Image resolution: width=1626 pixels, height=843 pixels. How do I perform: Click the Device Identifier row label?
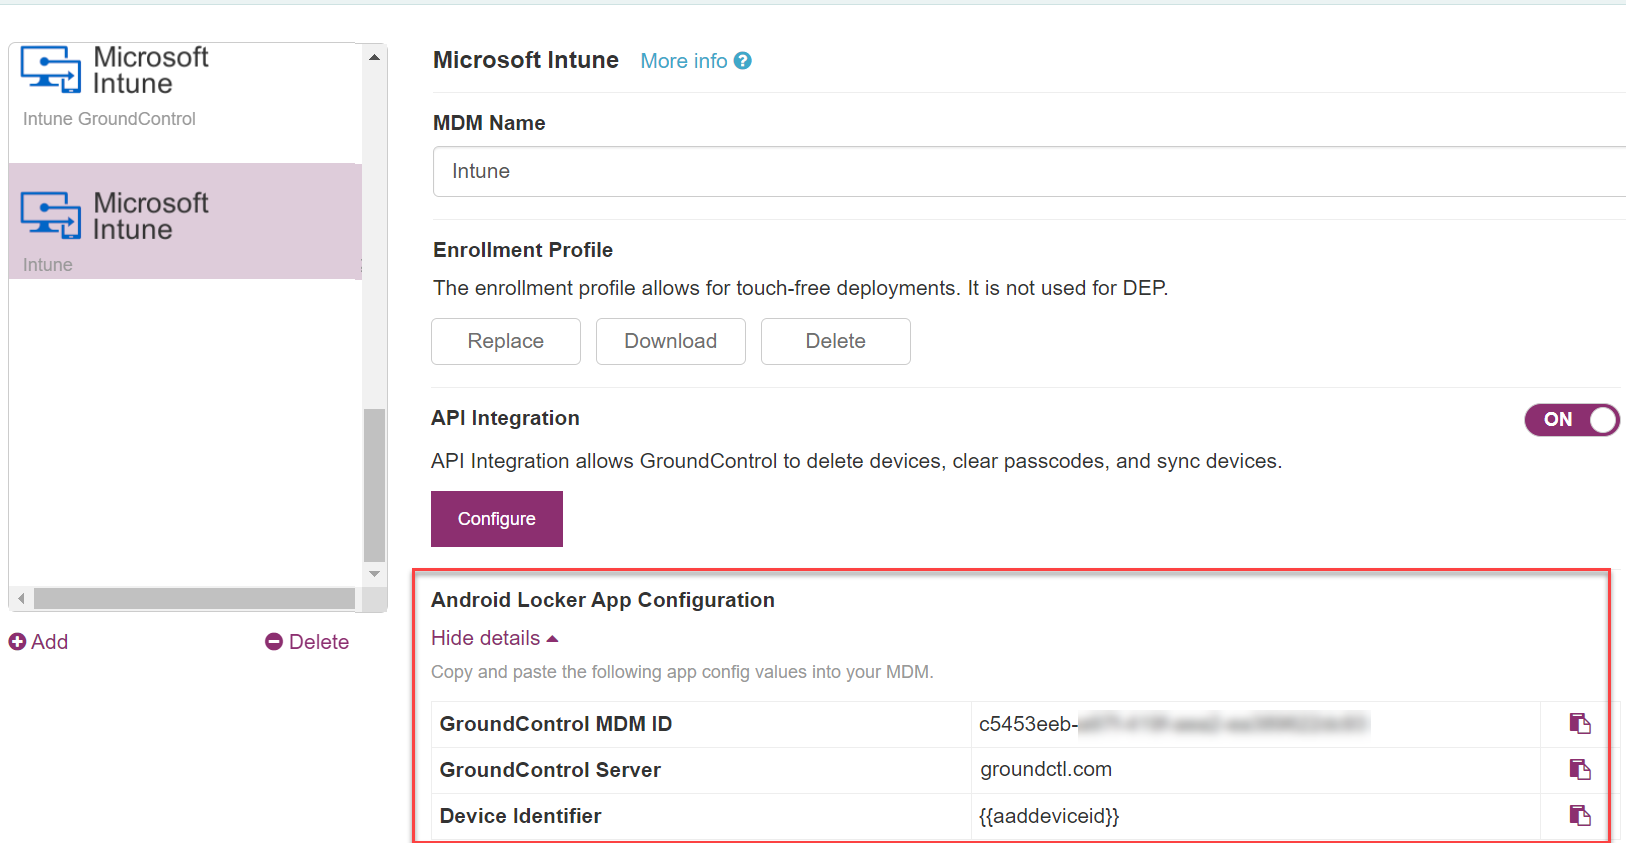point(520,816)
